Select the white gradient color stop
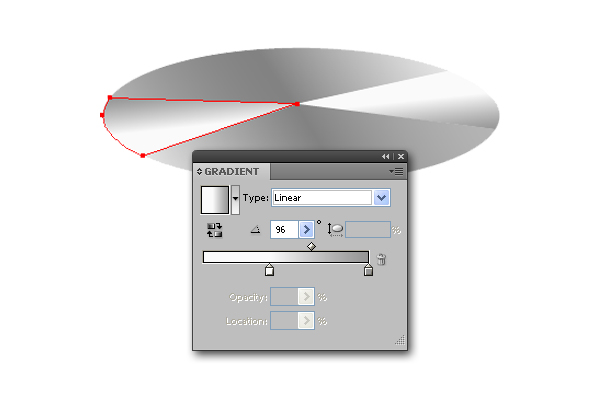The width and height of the screenshot is (600, 400). [269, 270]
